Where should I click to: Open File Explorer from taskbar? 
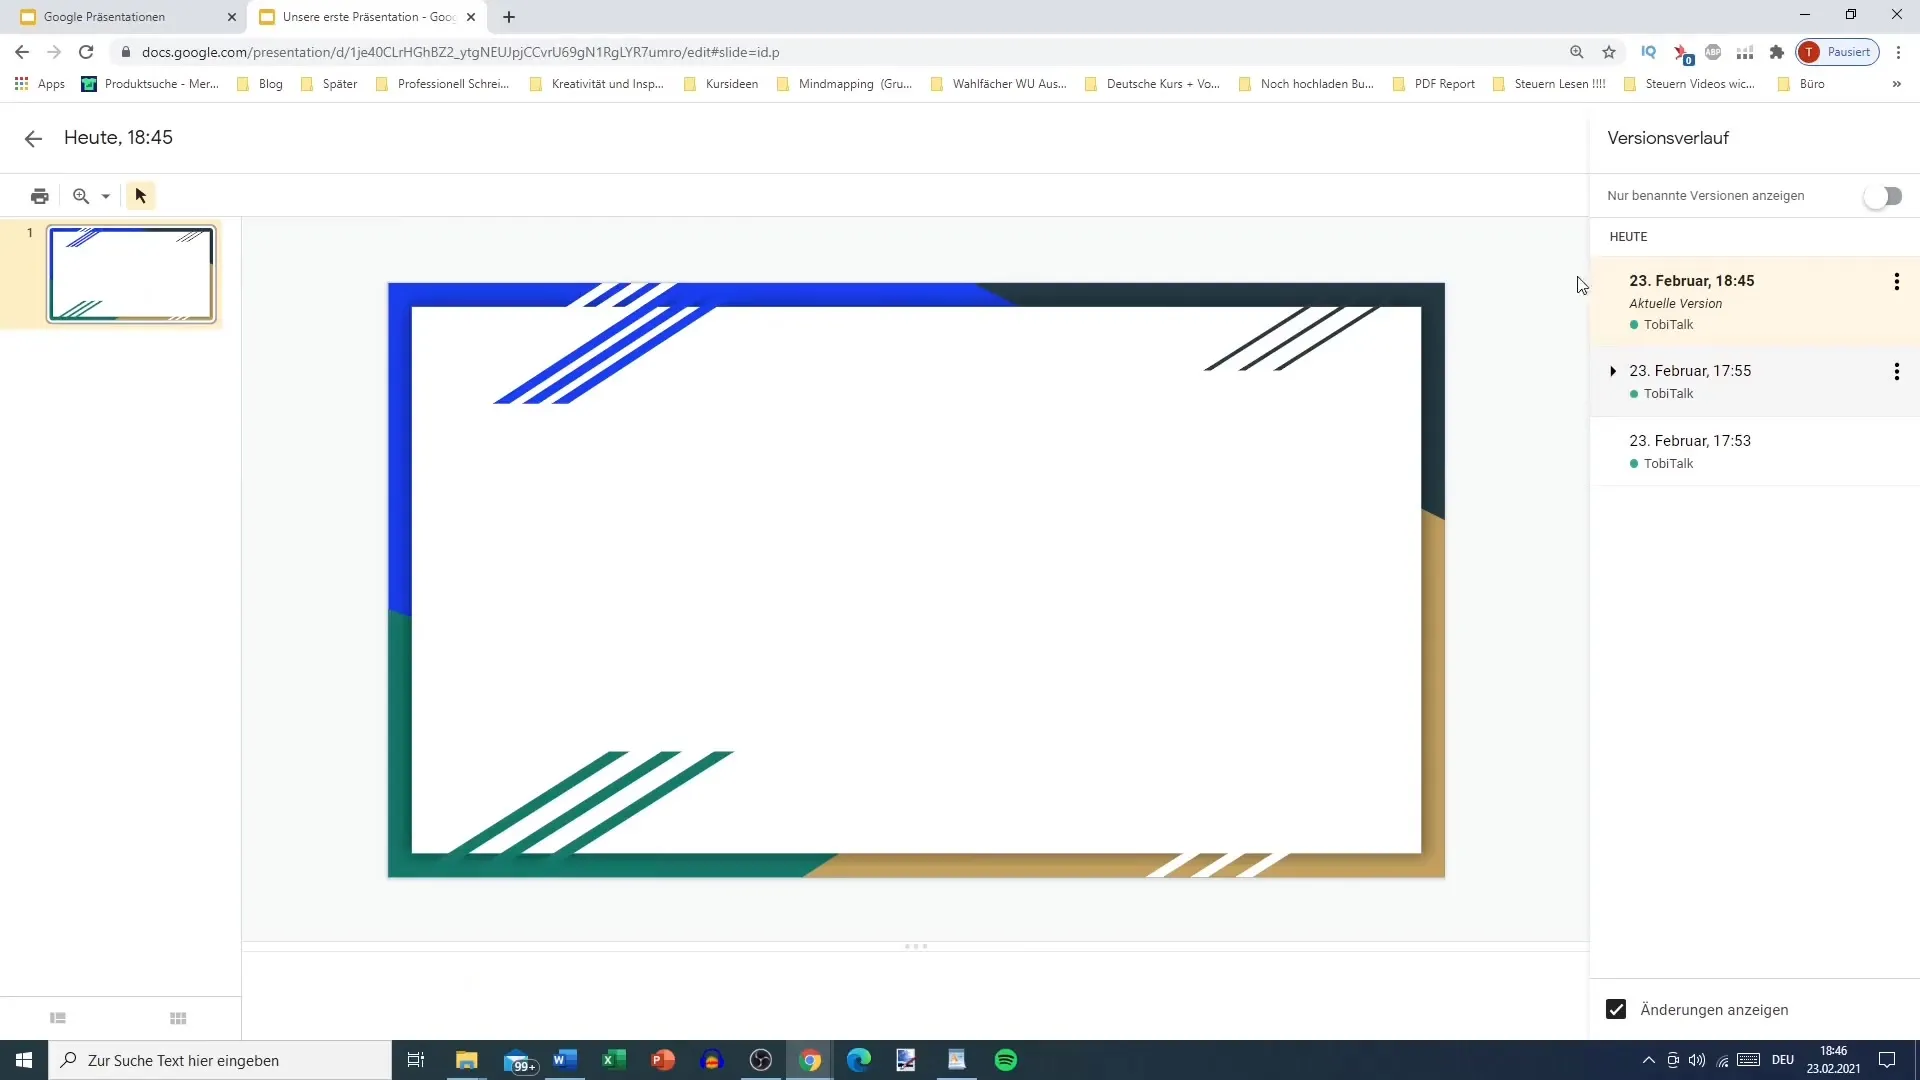point(467,1060)
